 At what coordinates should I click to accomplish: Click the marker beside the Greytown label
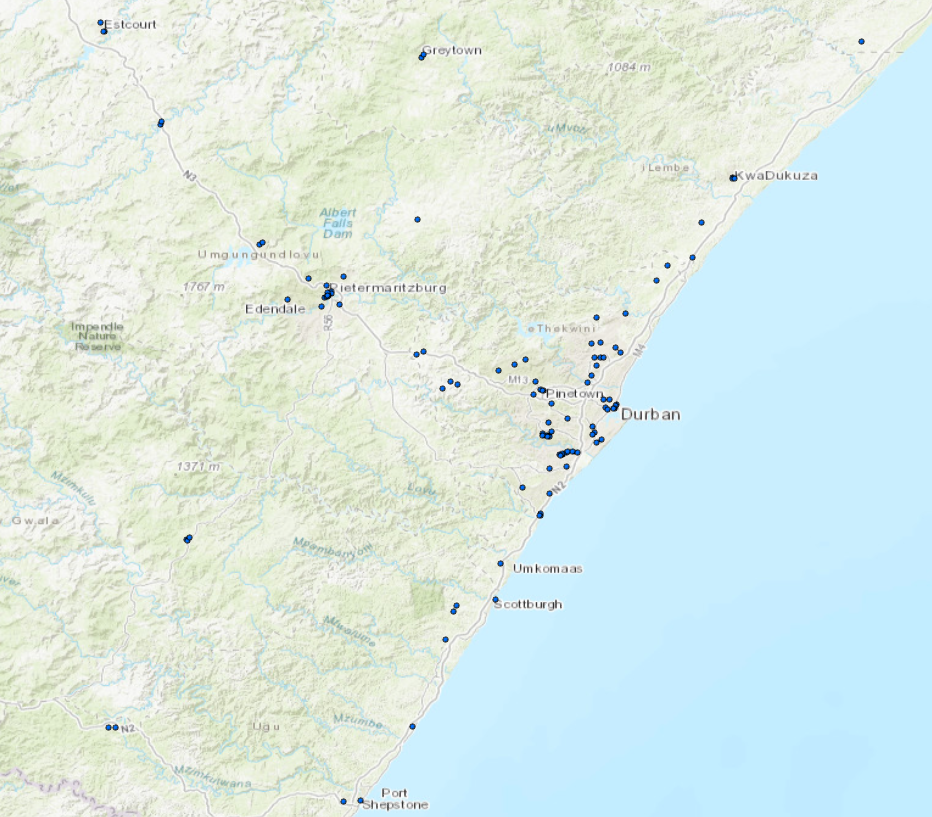point(422,57)
